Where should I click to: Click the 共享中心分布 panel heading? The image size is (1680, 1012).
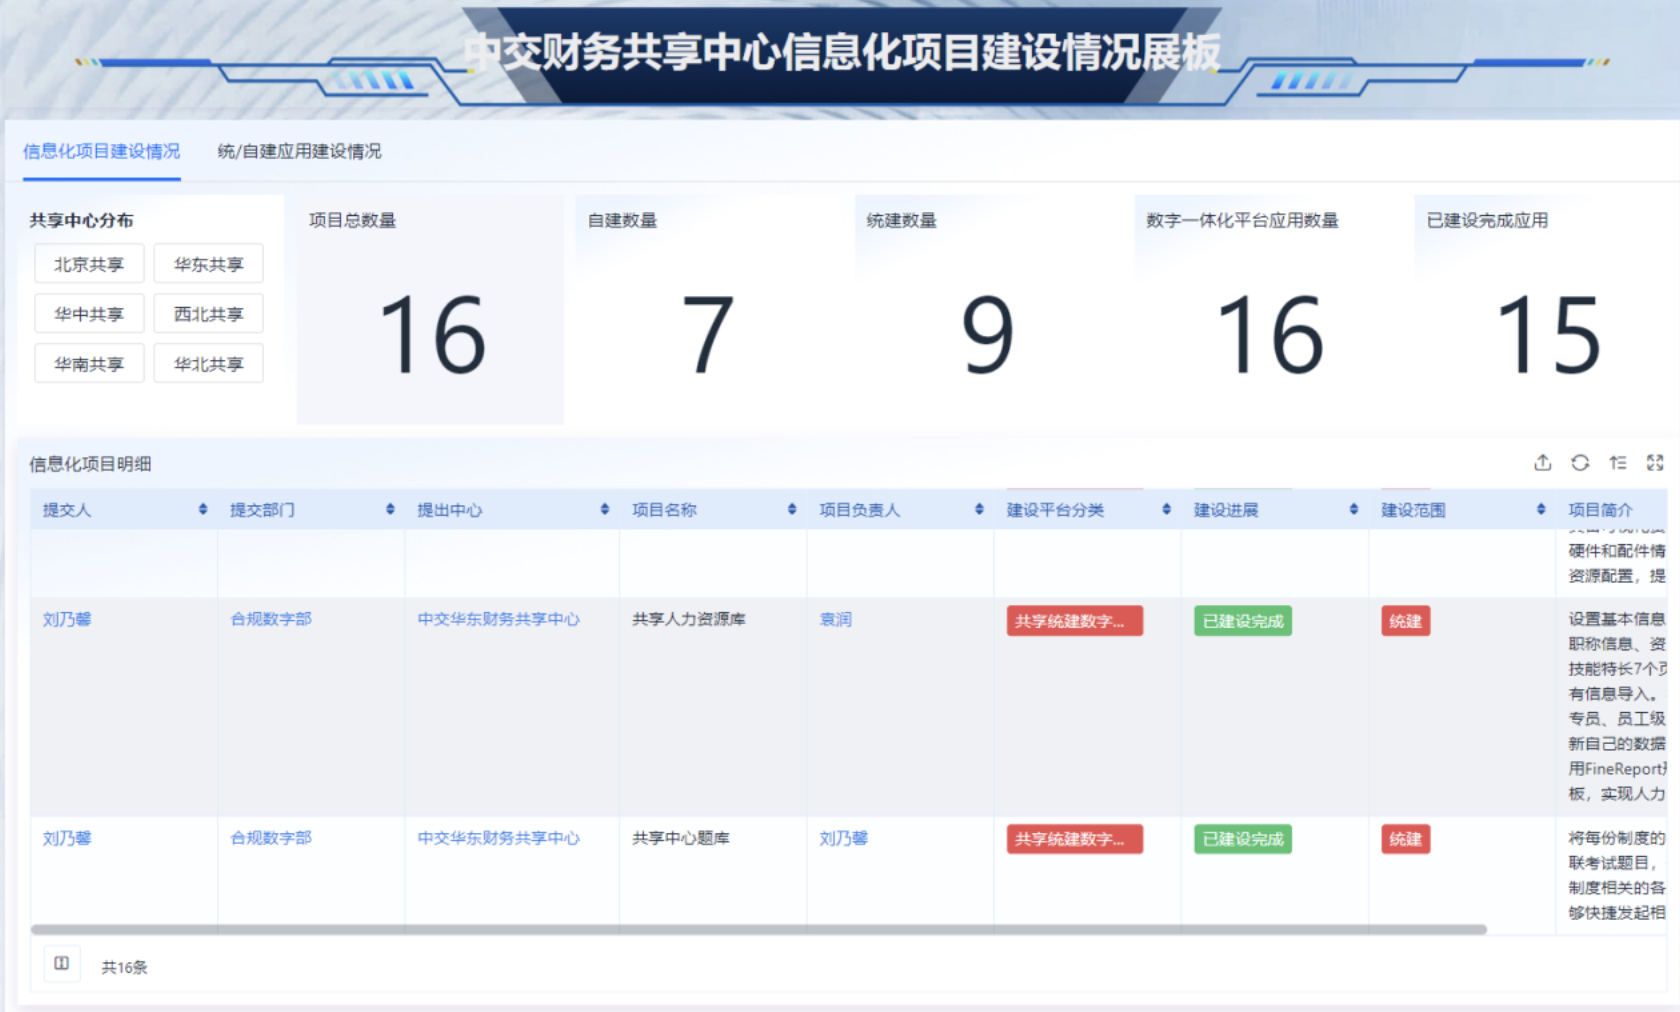pyautogui.click(x=81, y=220)
